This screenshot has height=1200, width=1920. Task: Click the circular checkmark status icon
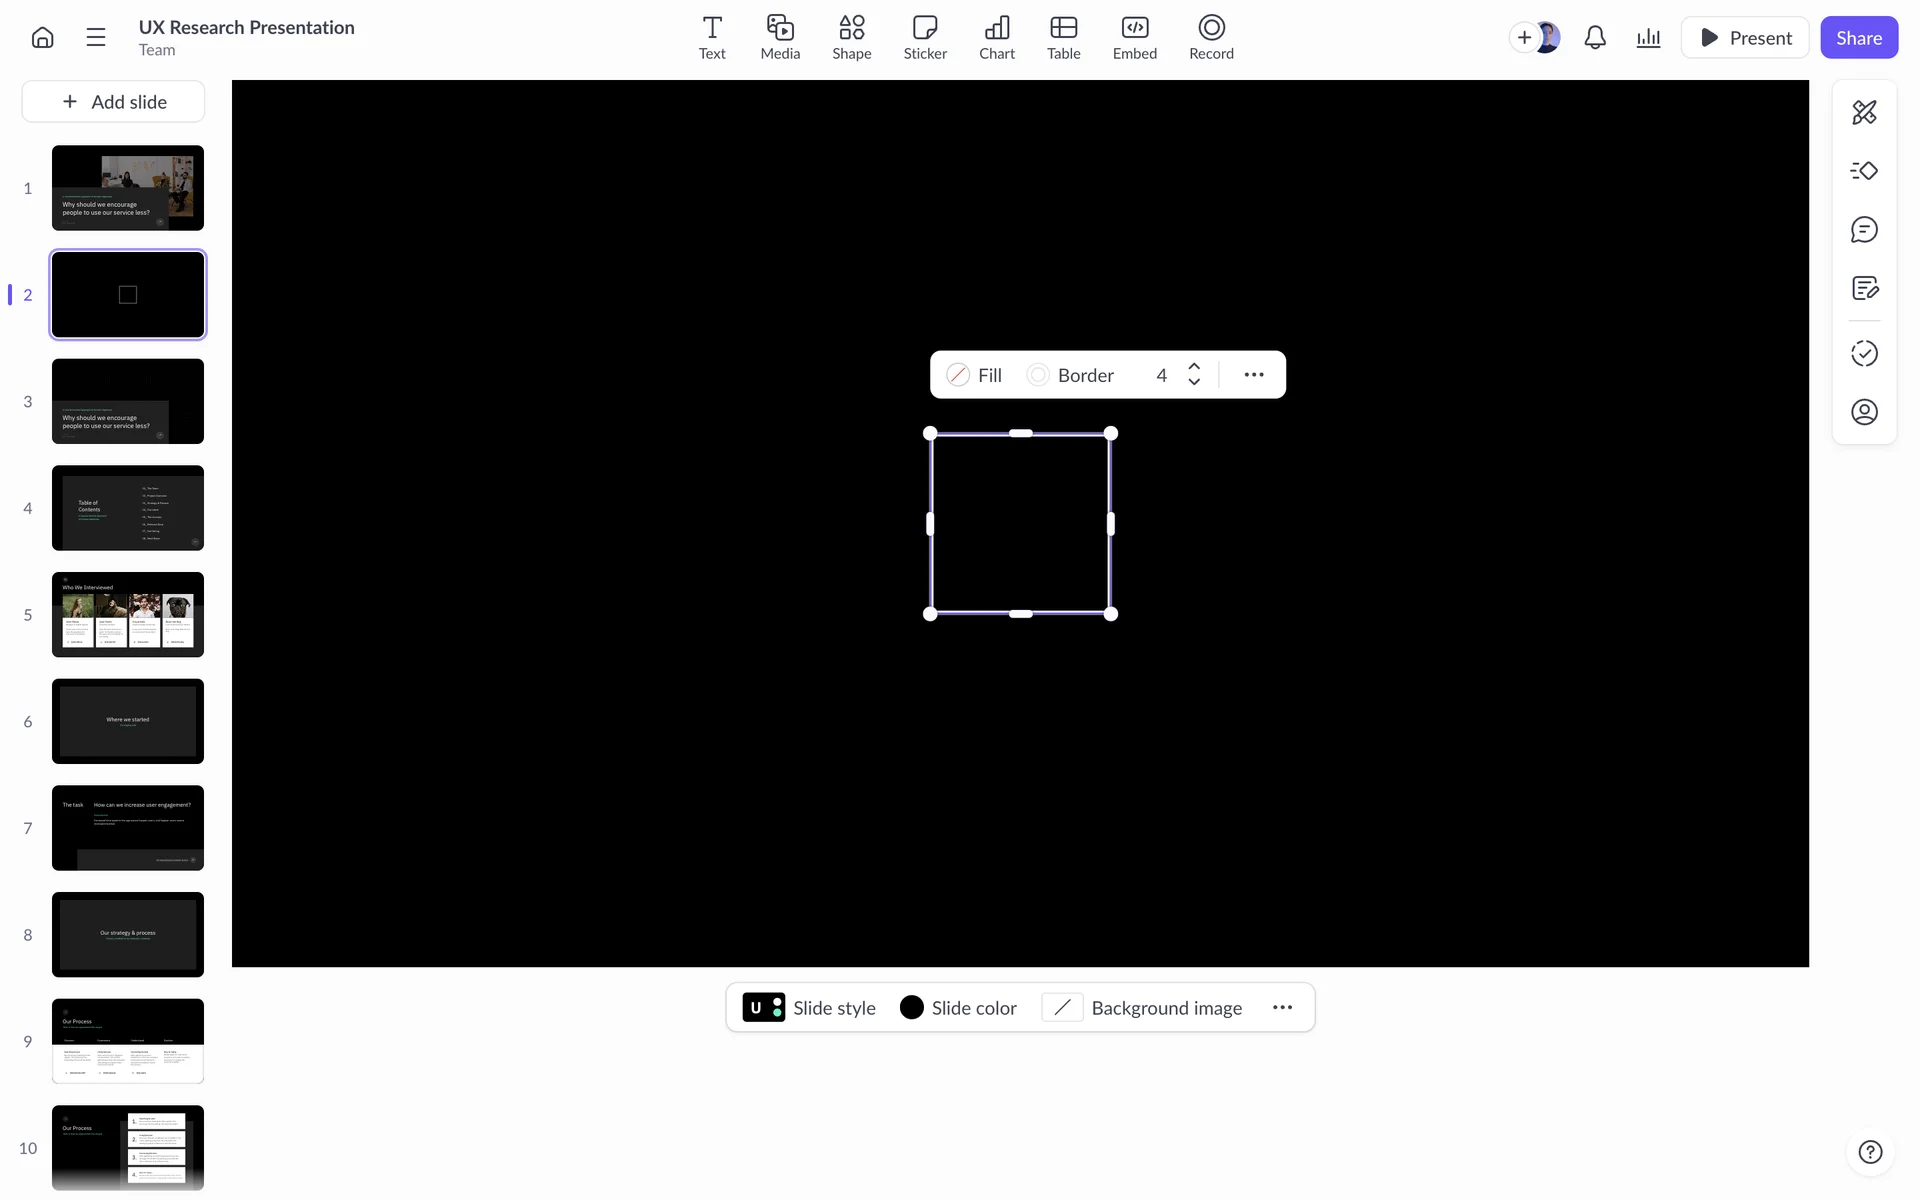(x=1864, y=353)
